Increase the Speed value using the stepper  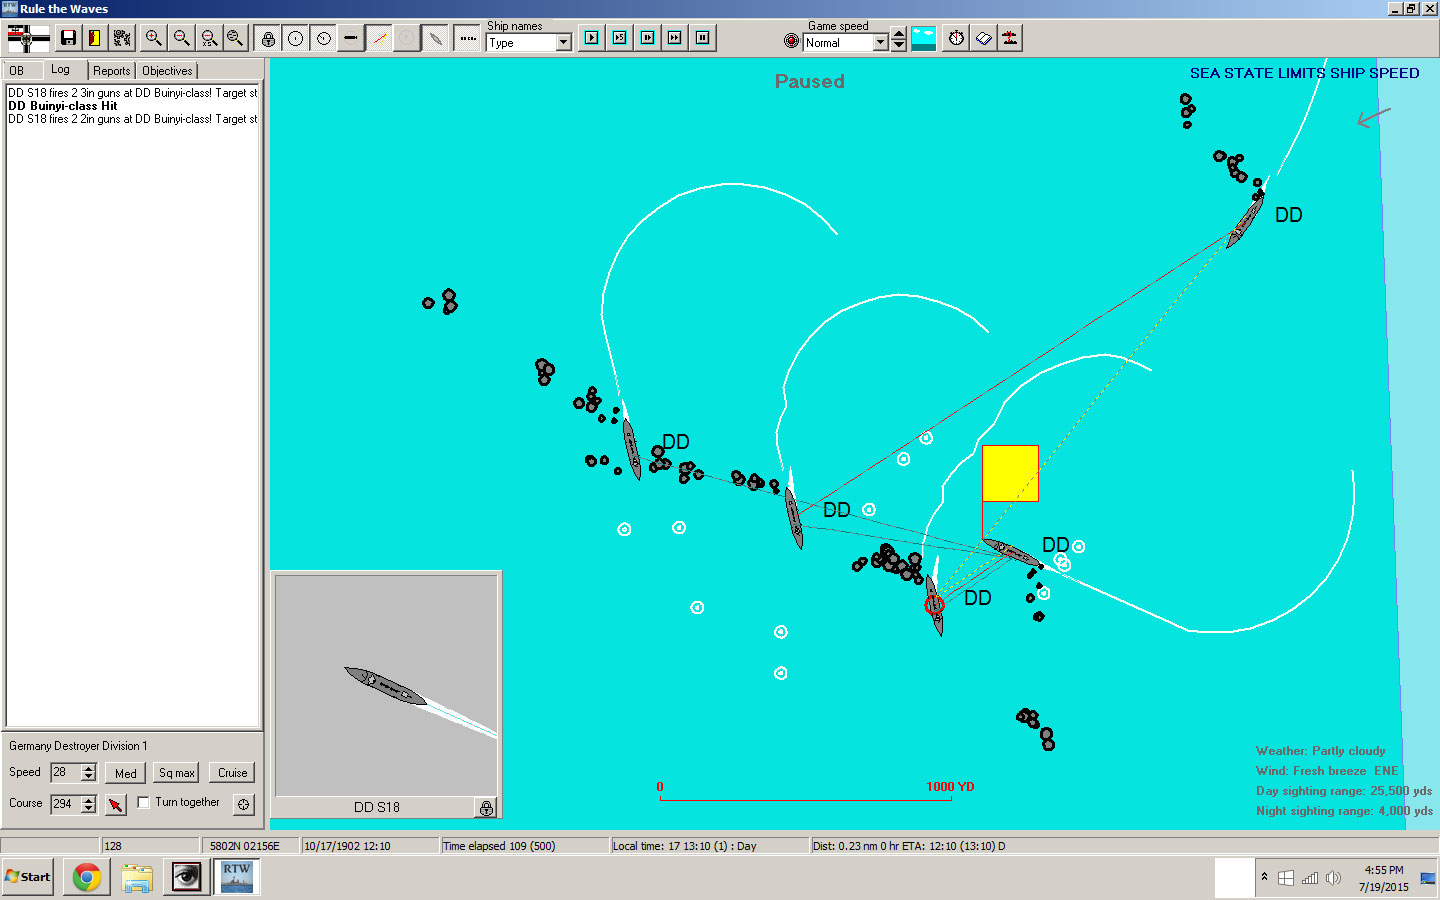coord(89,768)
